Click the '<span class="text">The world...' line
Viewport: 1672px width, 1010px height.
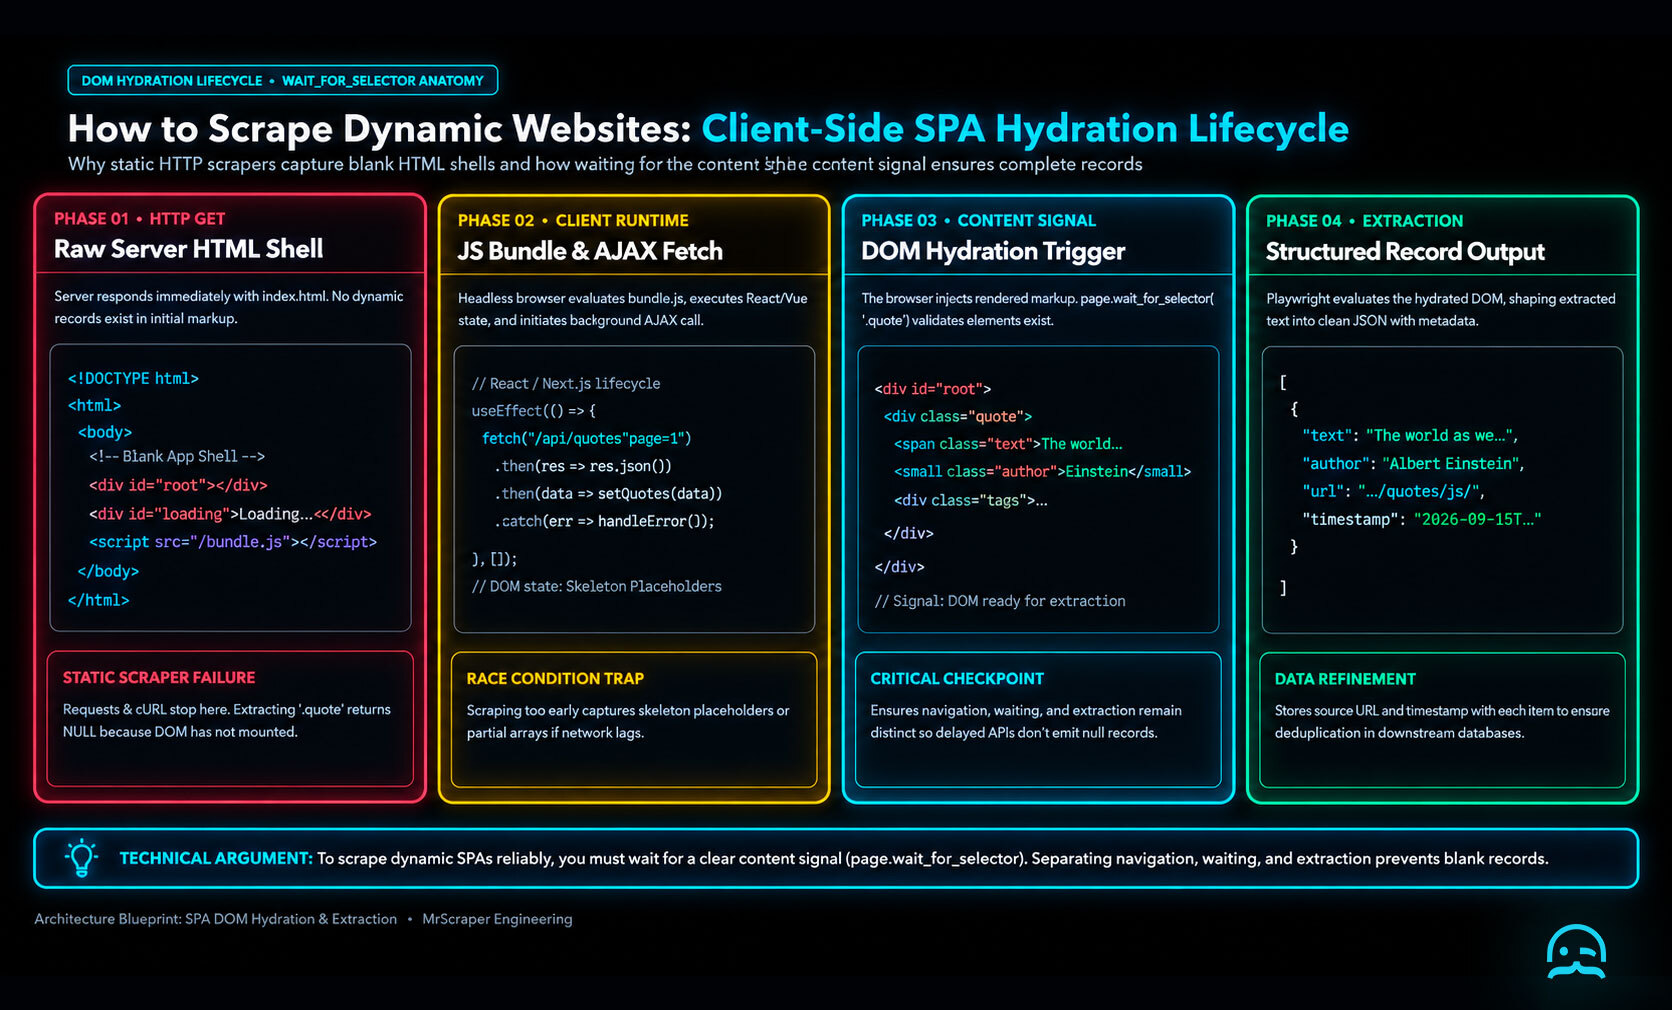point(1008,444)
